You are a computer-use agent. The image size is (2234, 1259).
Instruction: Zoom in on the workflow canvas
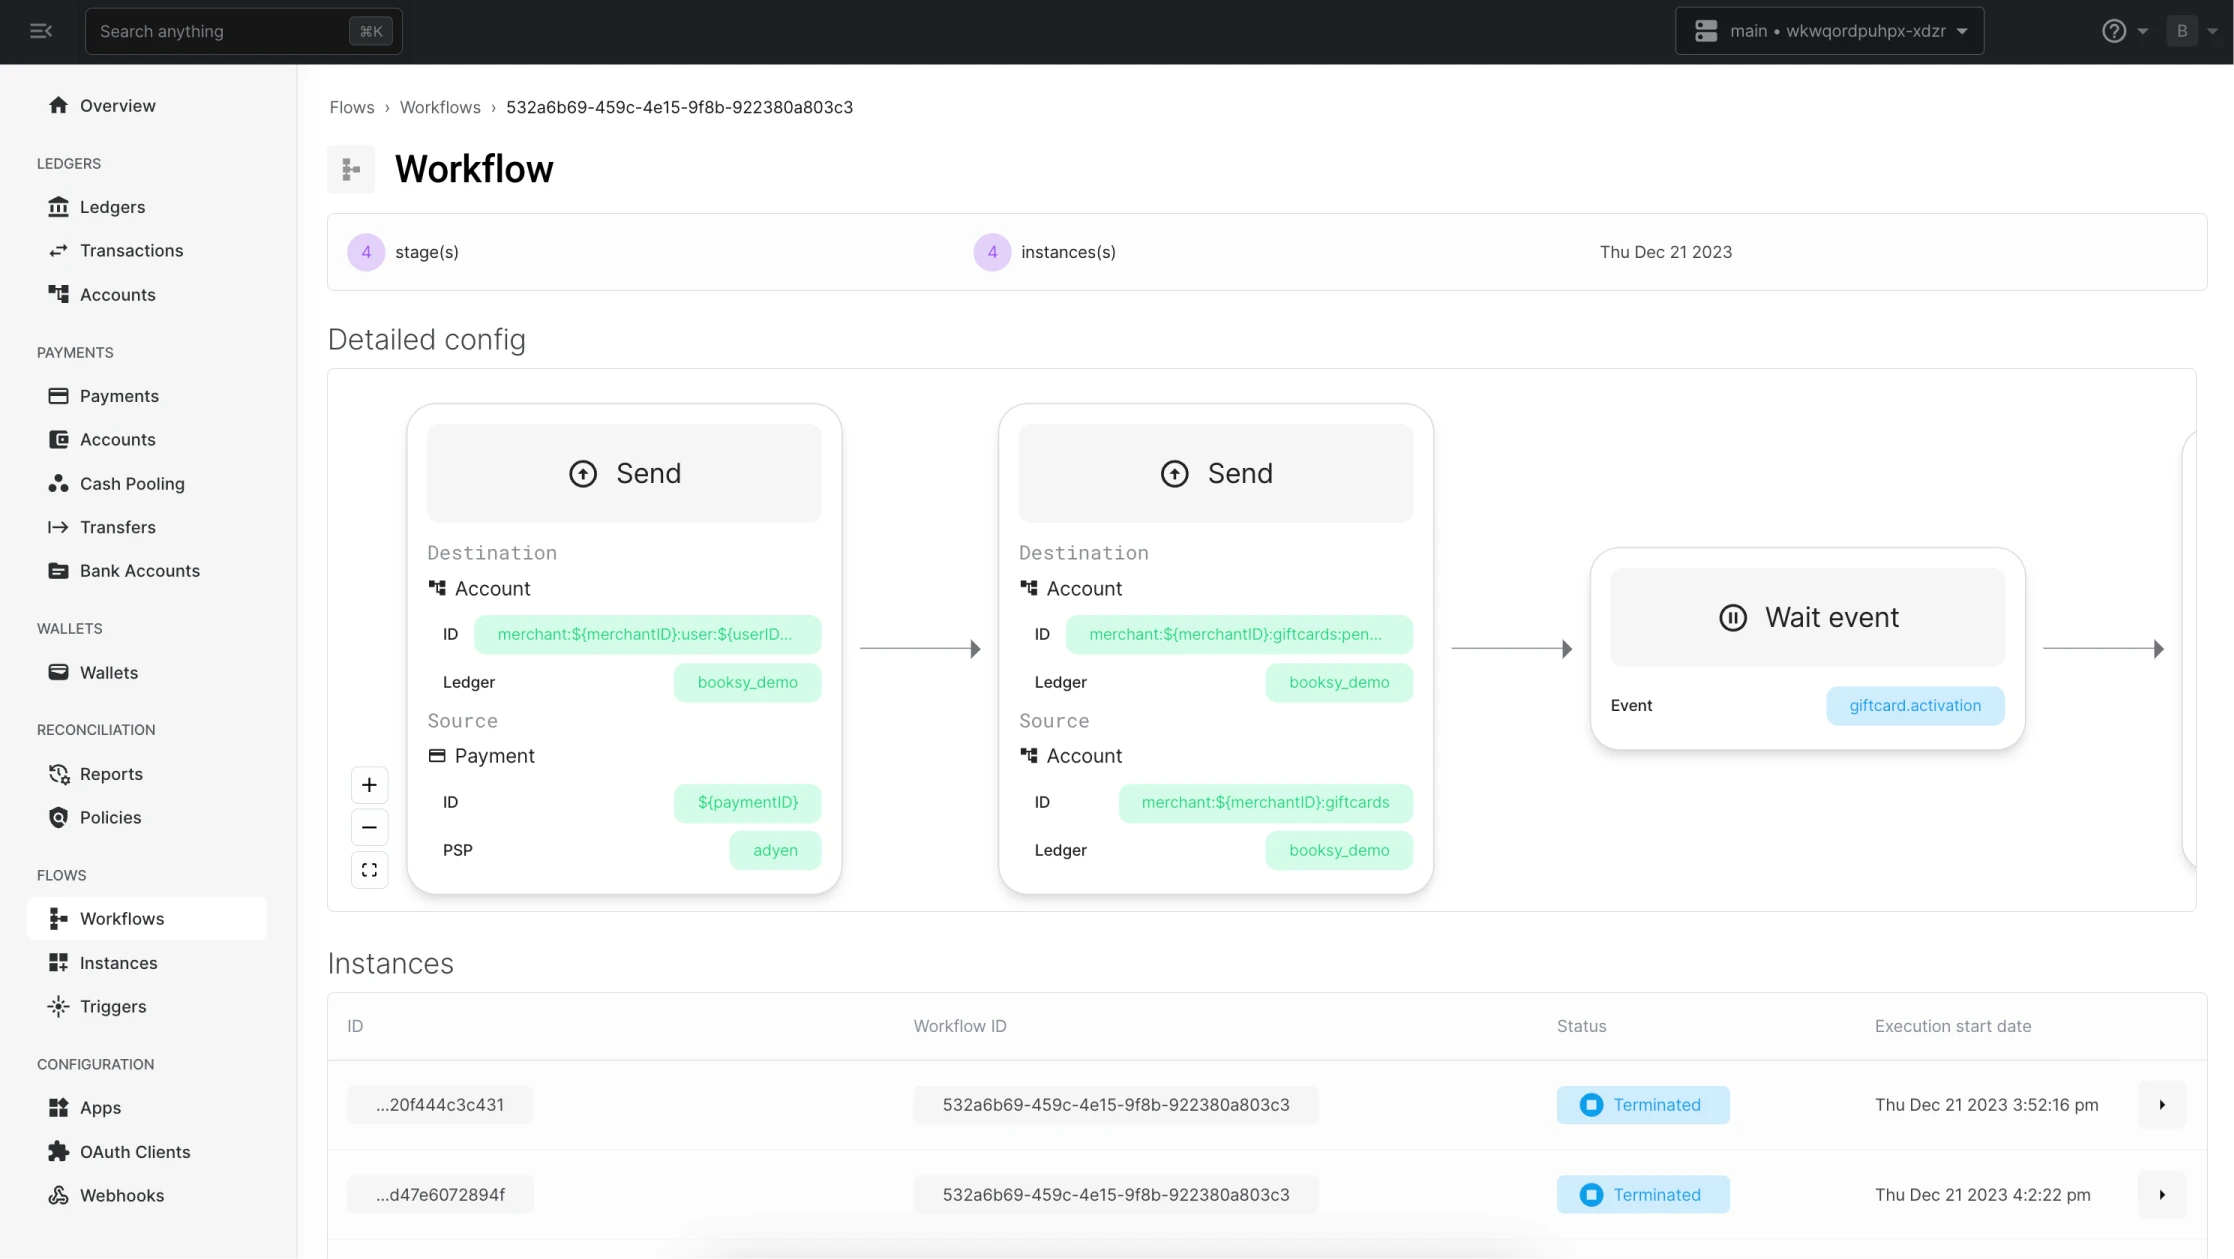click(x=369, y=784)
